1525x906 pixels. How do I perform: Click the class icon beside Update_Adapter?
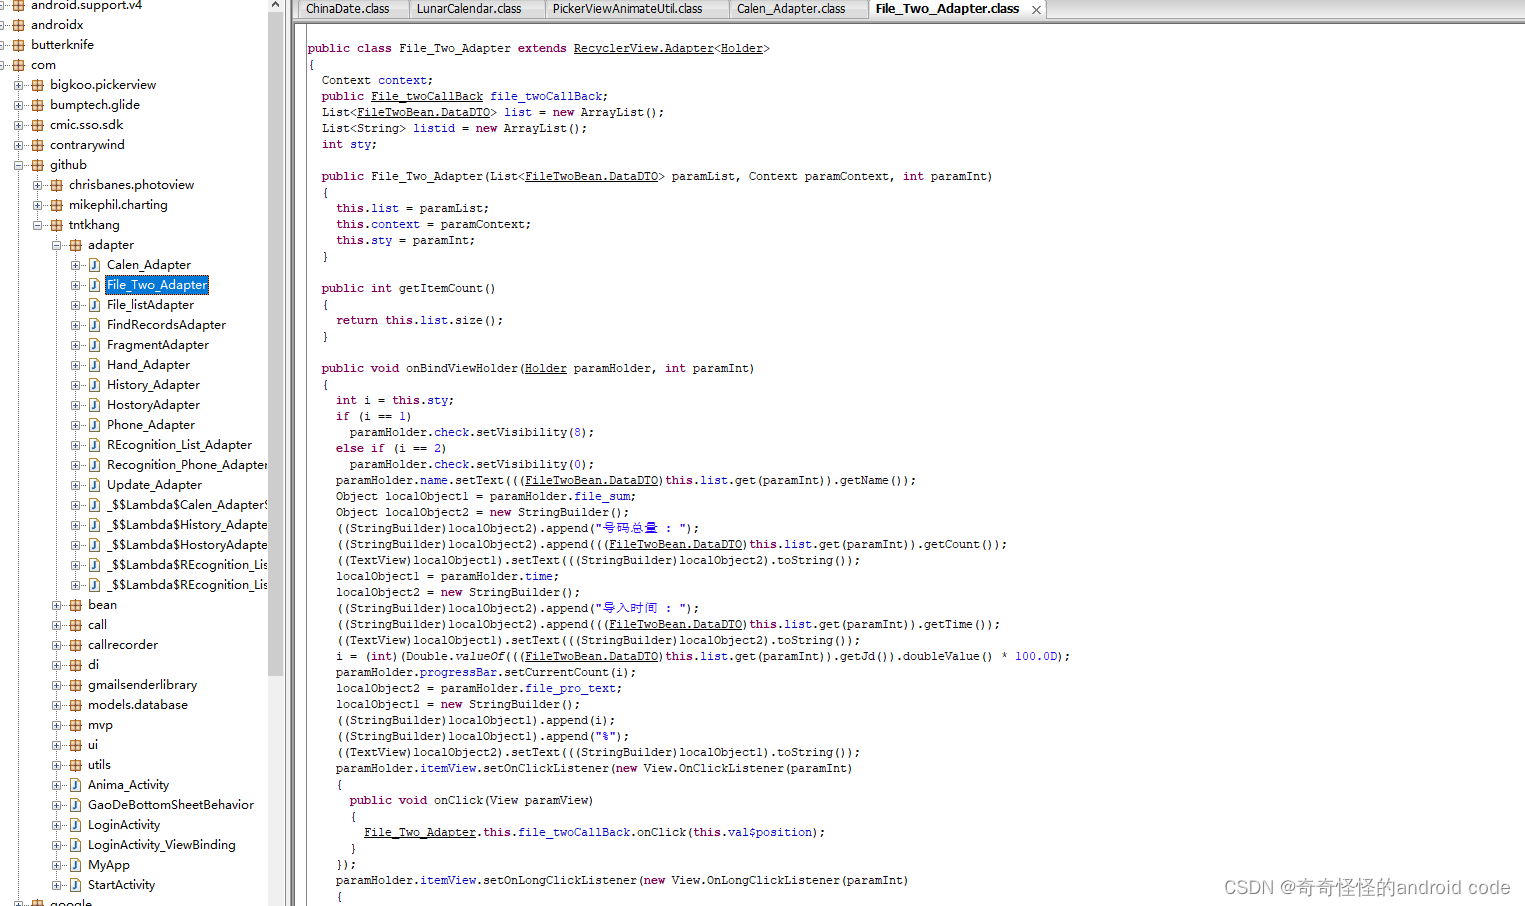coord(94,485)
